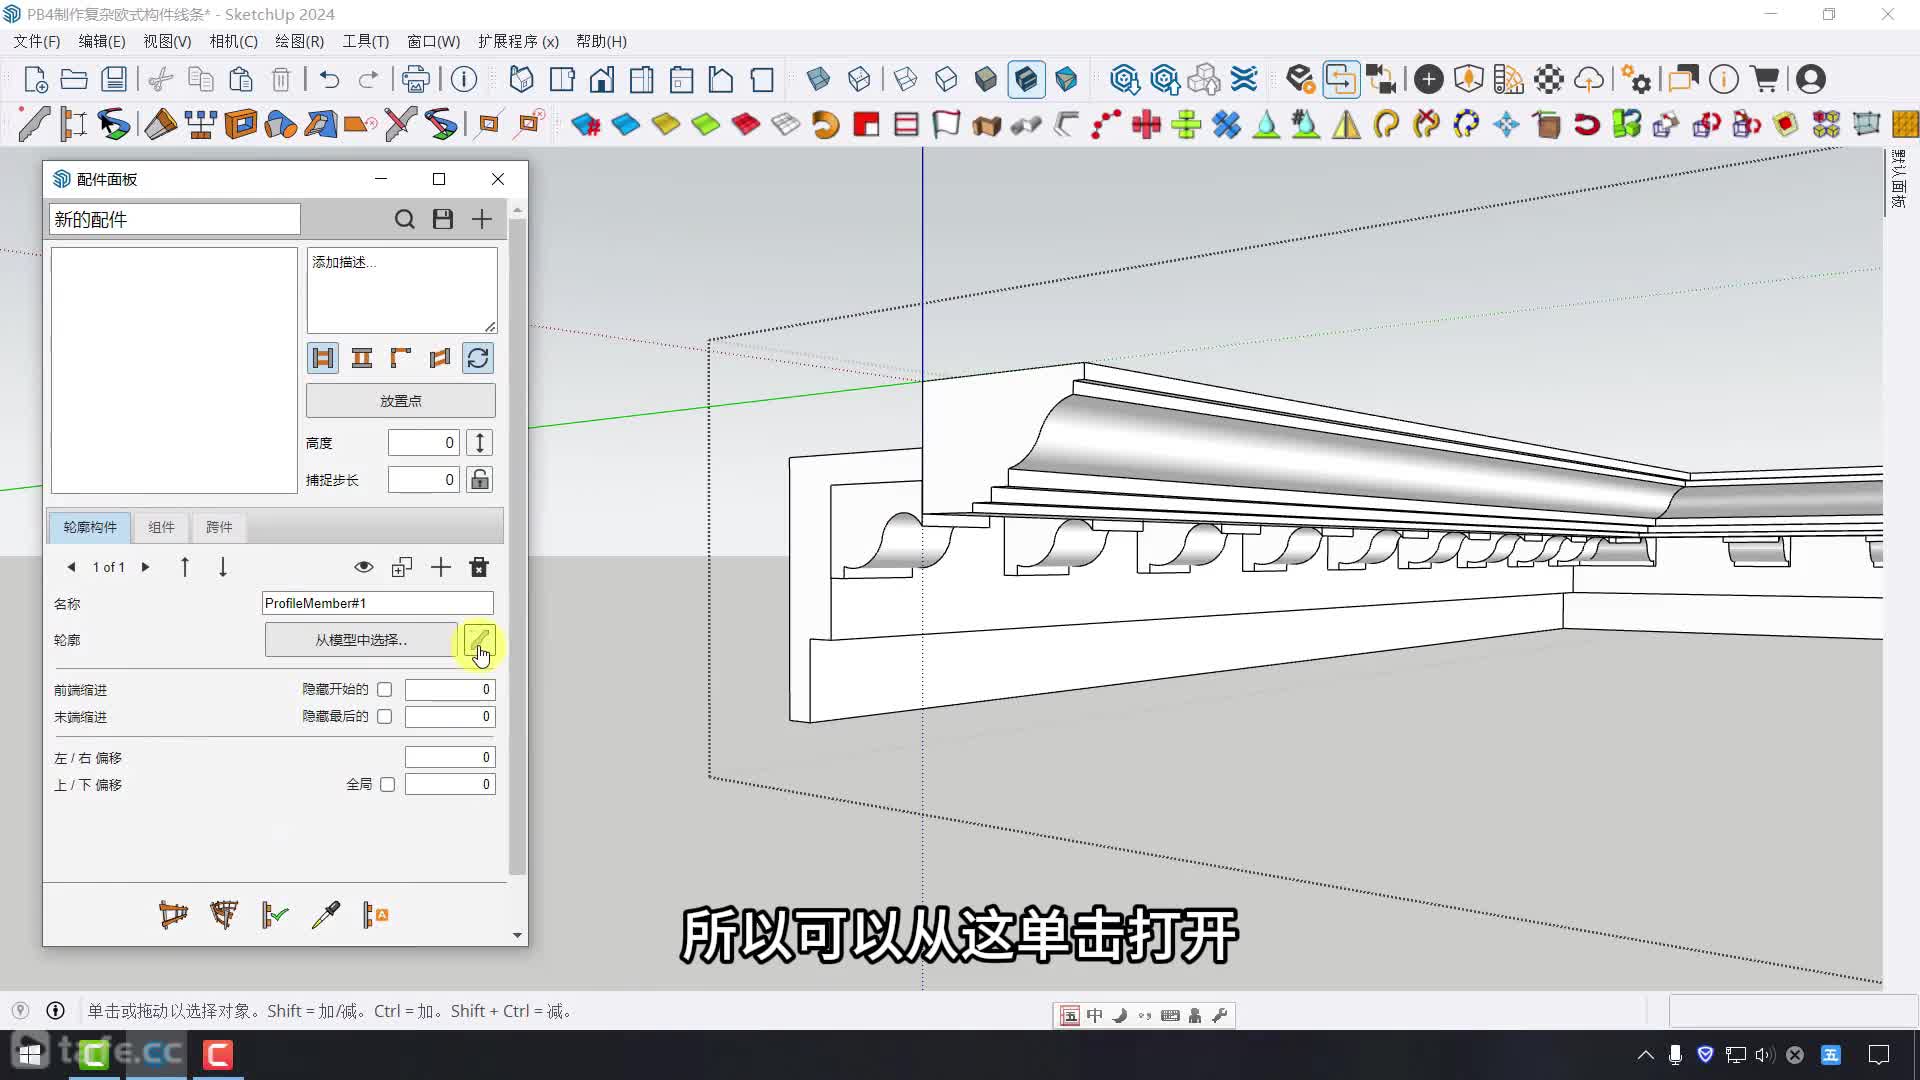
Task: Enable the 全局 checkbox
Action: 388,784
